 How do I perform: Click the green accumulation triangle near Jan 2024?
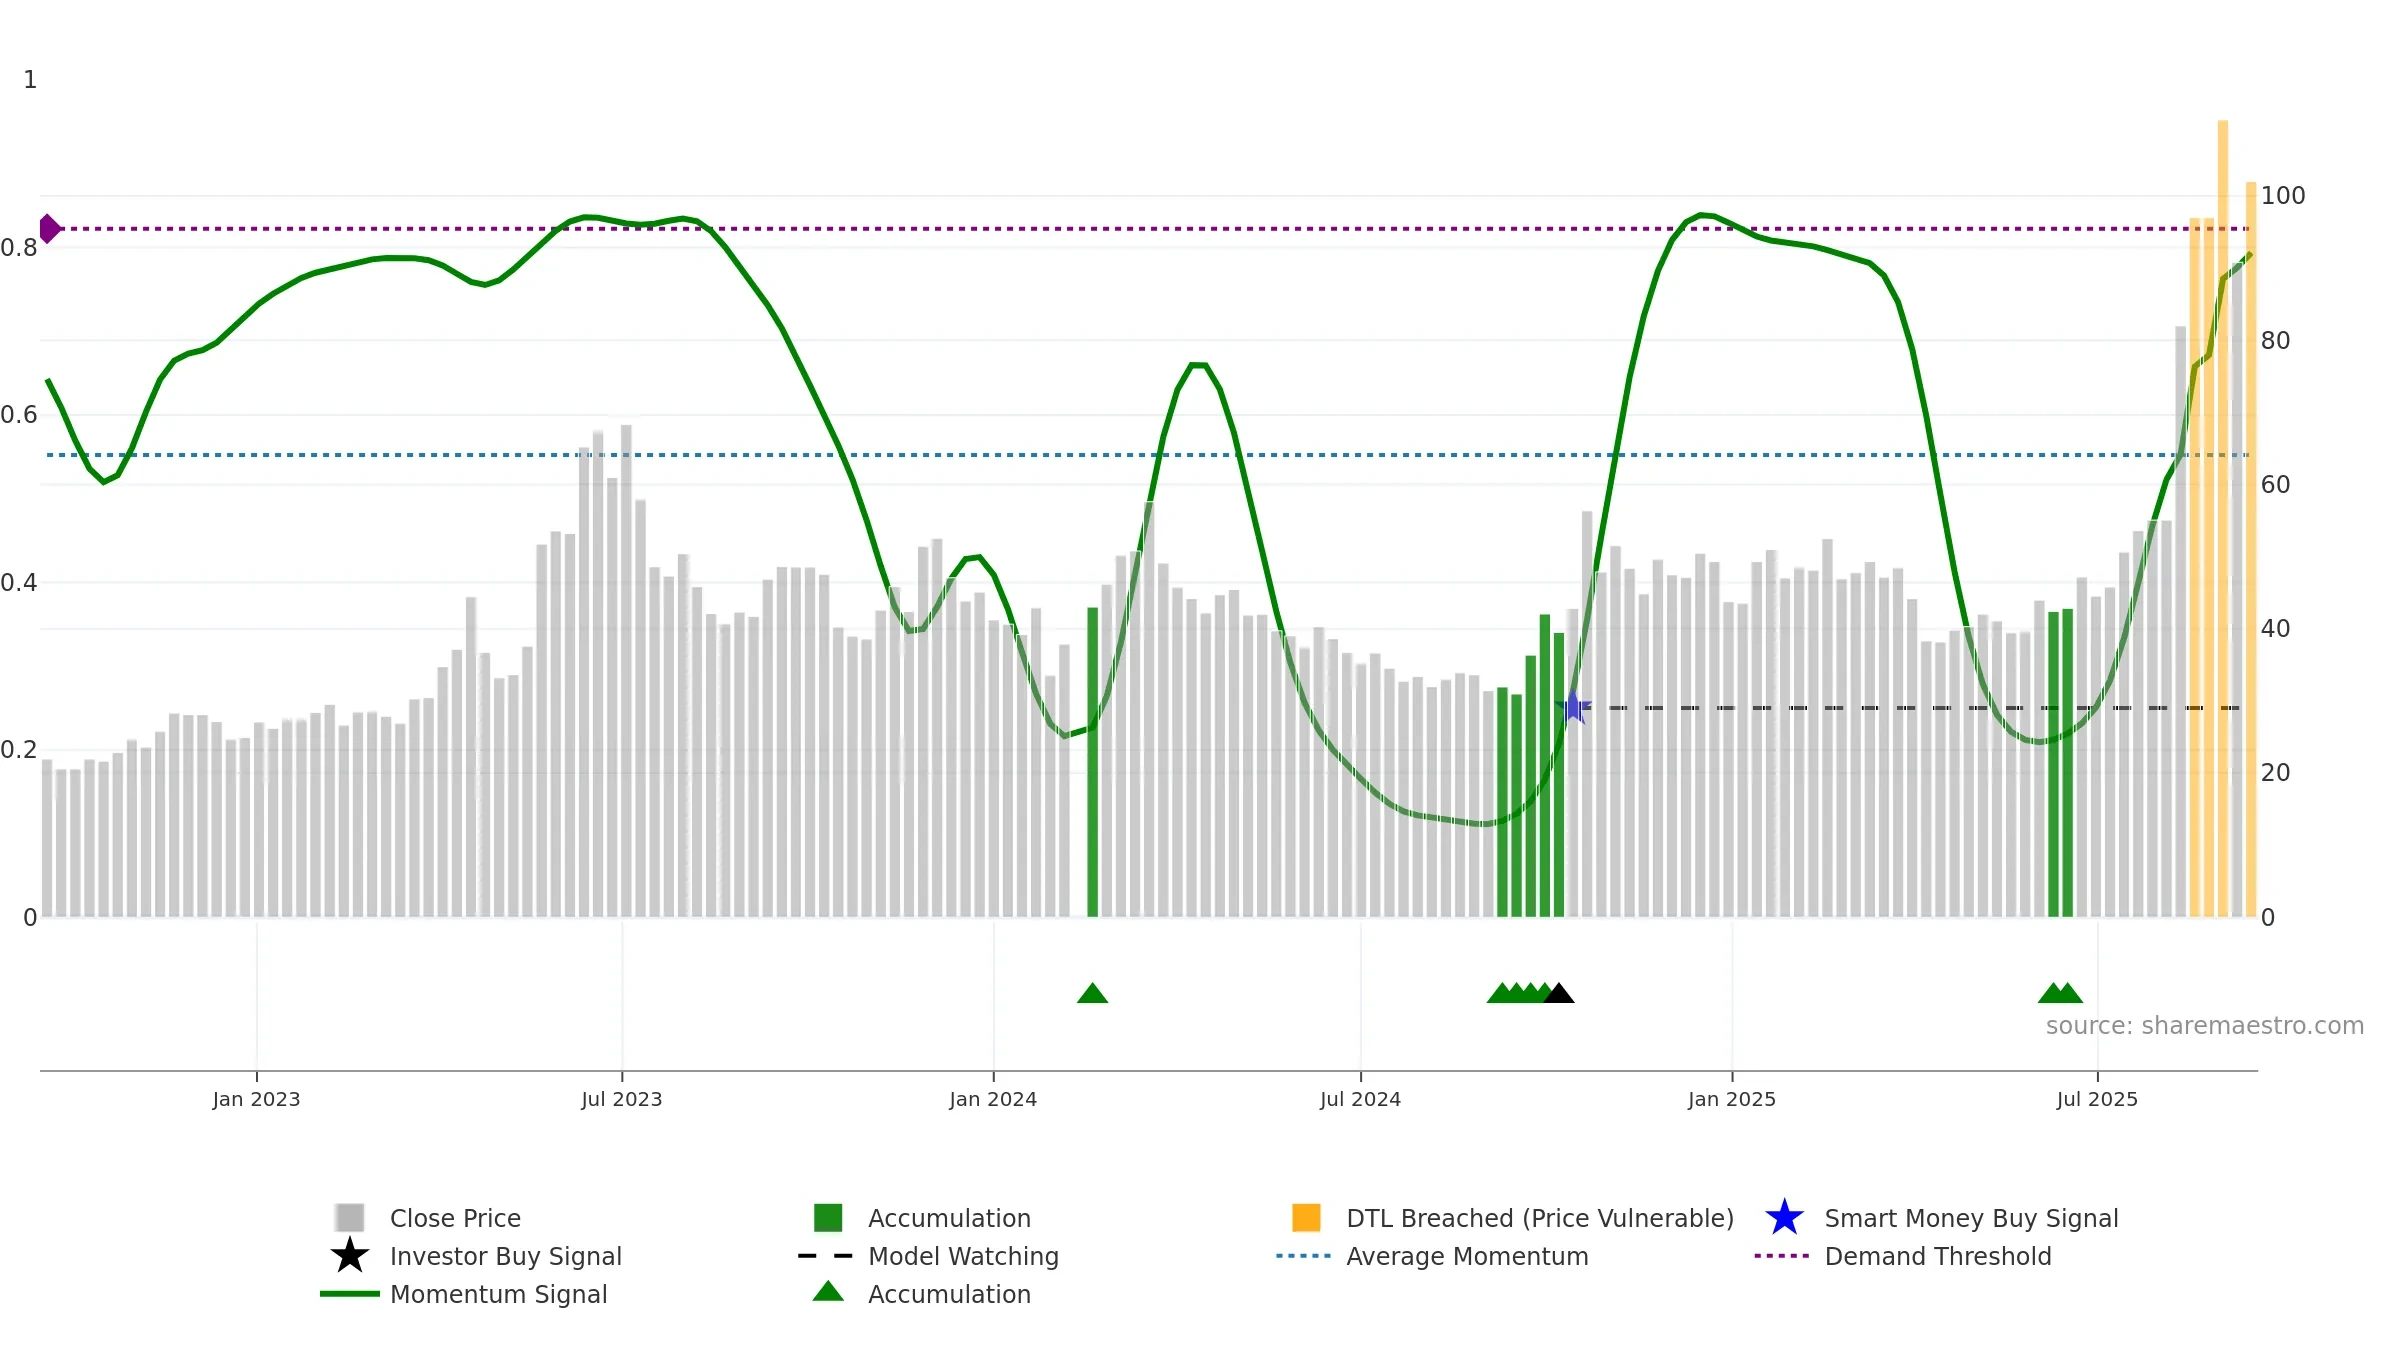1092,993
